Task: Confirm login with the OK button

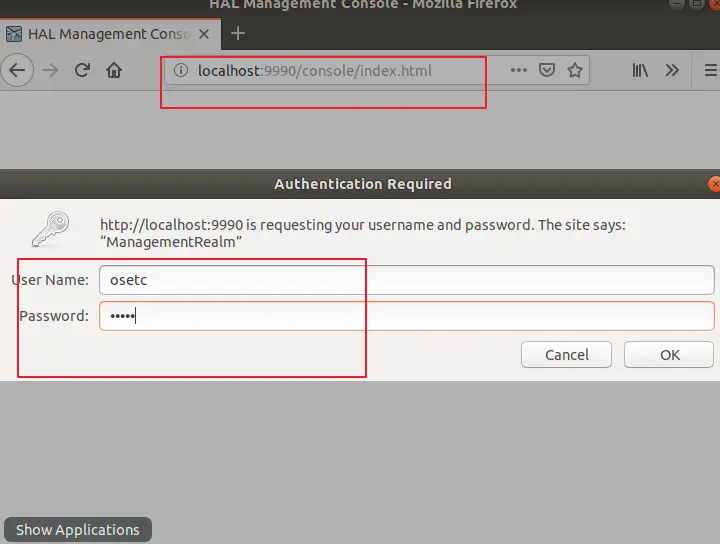Action: (x=669, y=354)
